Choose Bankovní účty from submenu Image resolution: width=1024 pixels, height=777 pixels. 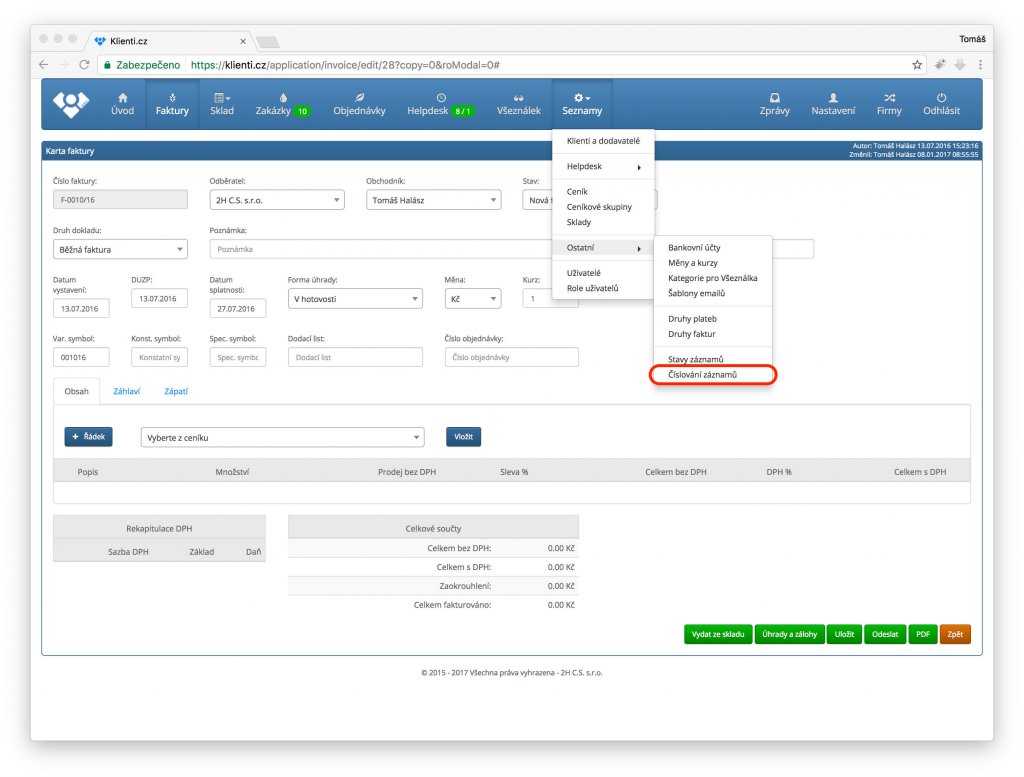point(694,247)
